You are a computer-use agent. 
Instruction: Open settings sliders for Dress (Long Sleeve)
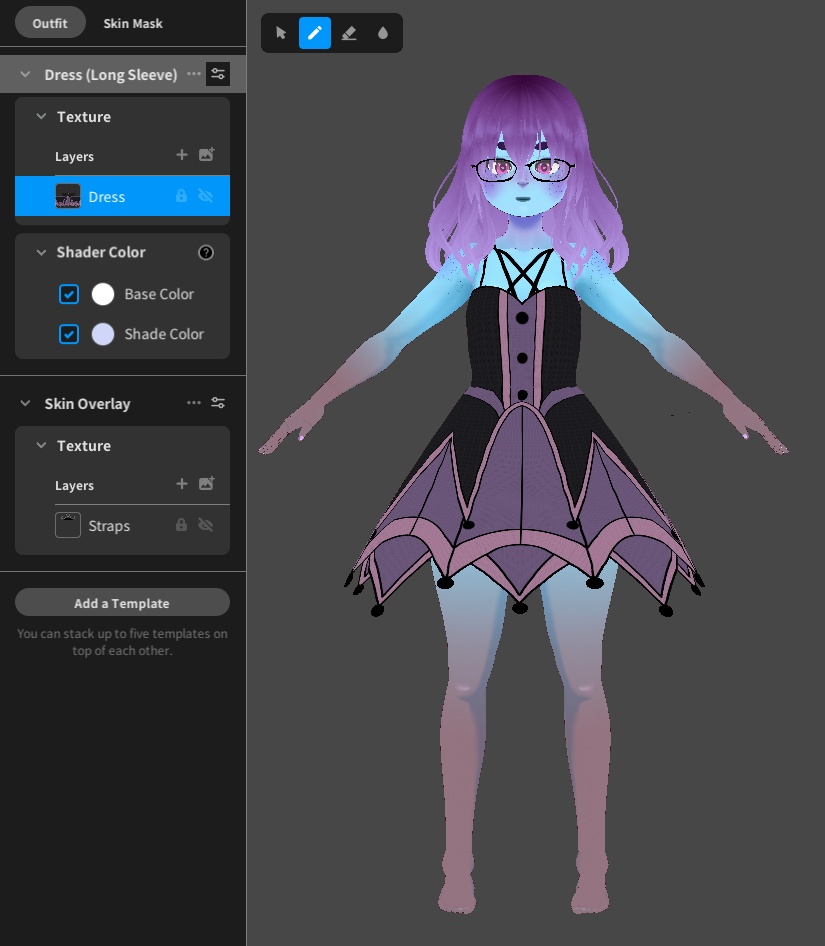218,73
